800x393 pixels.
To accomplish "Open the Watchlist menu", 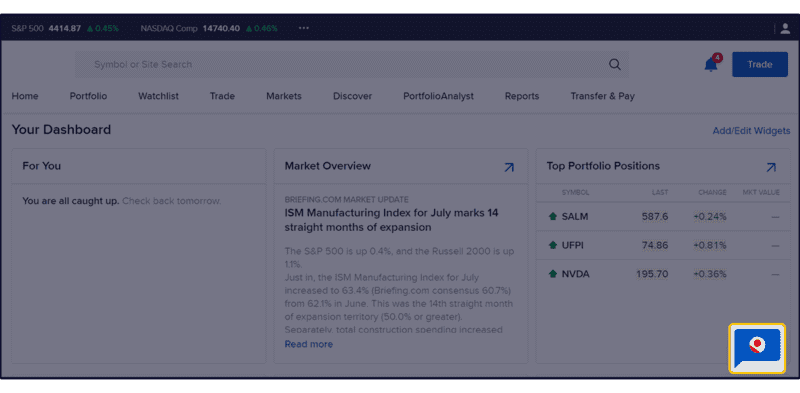I will point(158,96).
